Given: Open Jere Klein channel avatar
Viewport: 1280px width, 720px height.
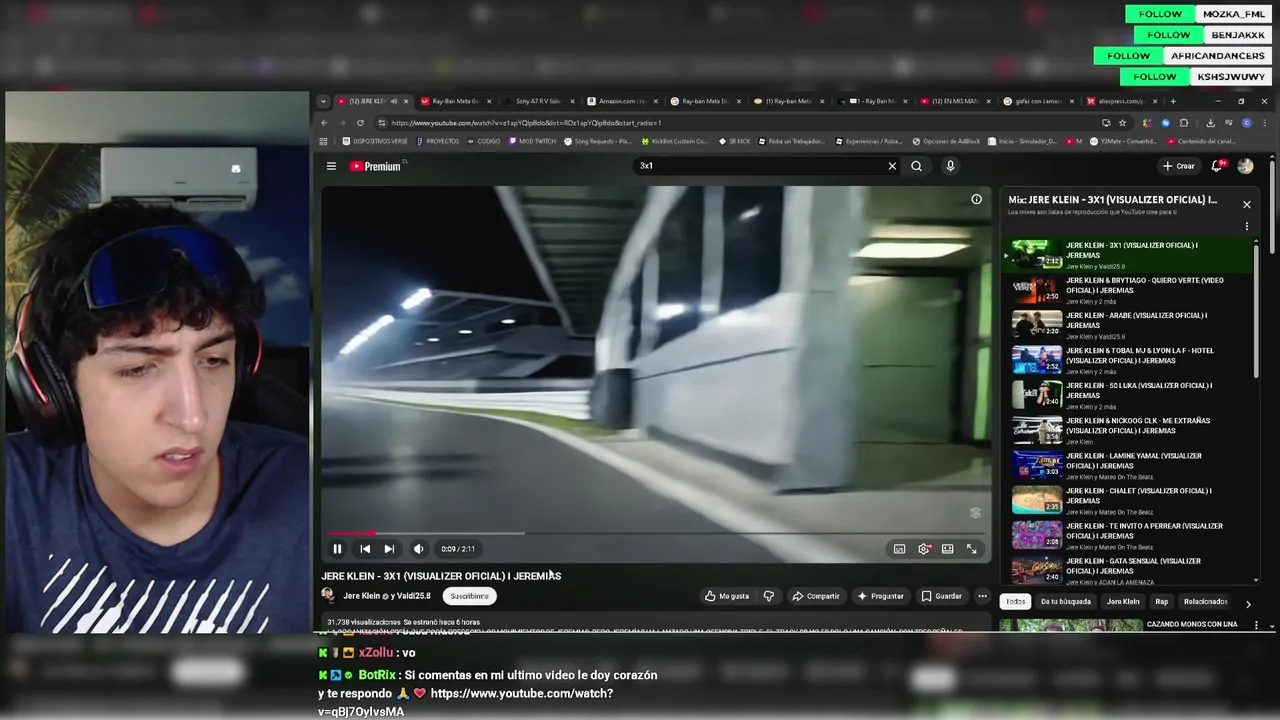Looking at the screenshot, I should tap(328, 595).
